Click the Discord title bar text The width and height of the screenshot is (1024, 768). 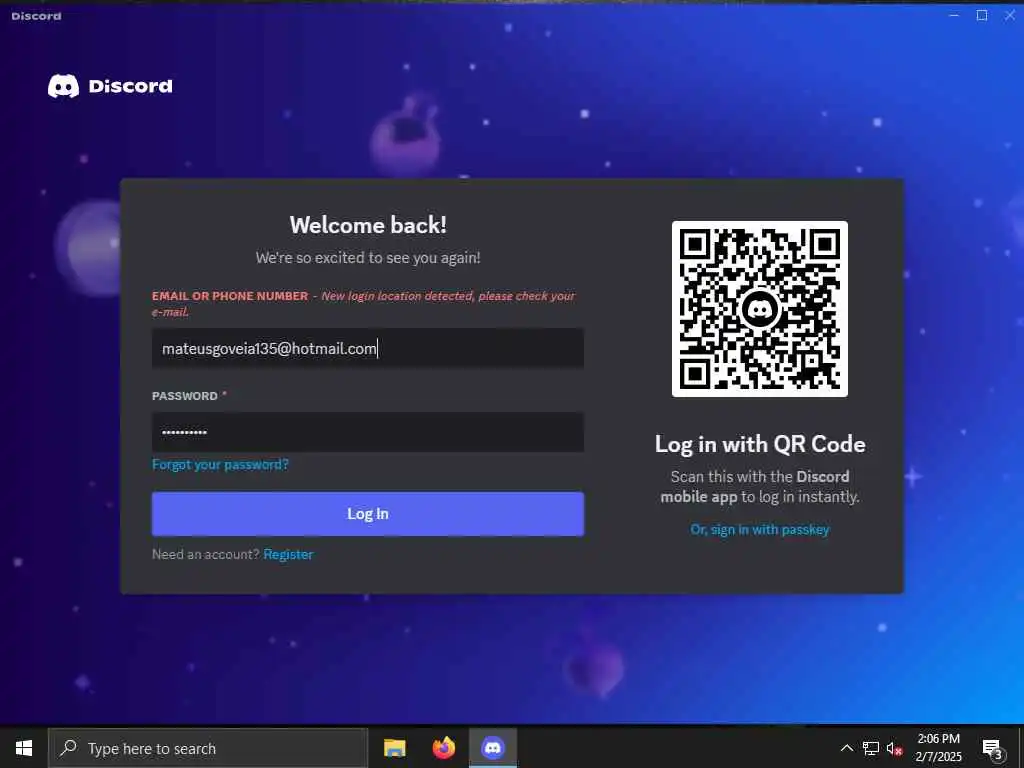[36, 16]
